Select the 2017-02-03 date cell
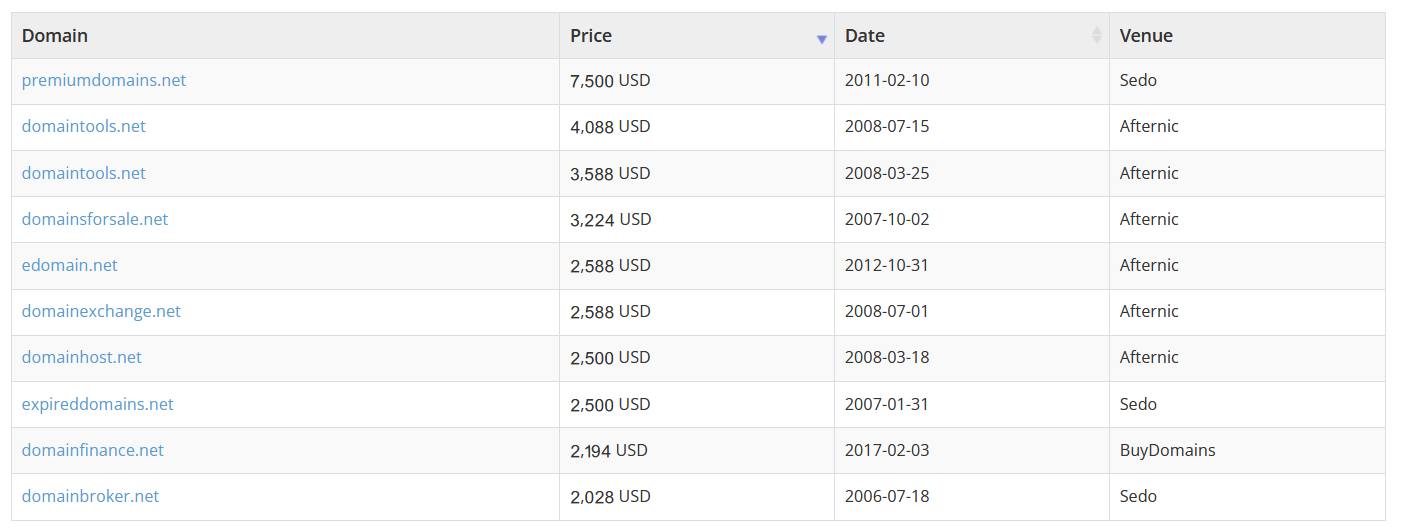 coord(972,450)
